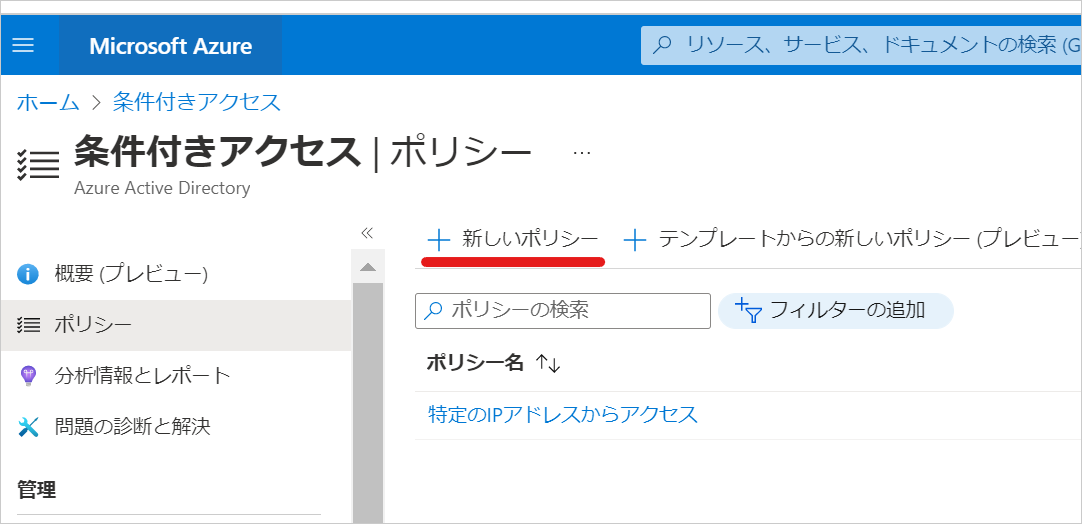Click the policy list icon beside page title

click(37, 164)
